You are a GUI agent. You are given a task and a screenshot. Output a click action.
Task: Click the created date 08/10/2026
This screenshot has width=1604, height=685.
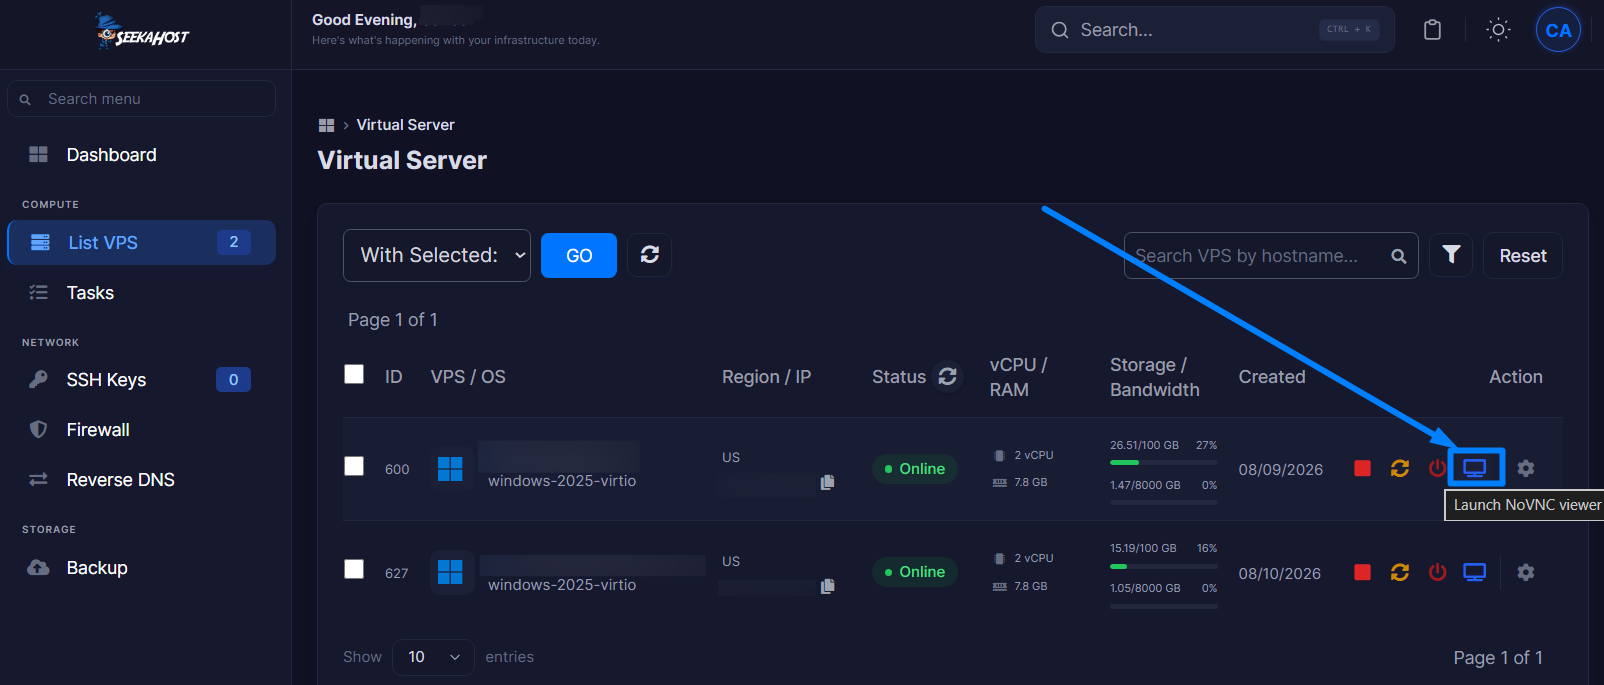[1279, 574]
